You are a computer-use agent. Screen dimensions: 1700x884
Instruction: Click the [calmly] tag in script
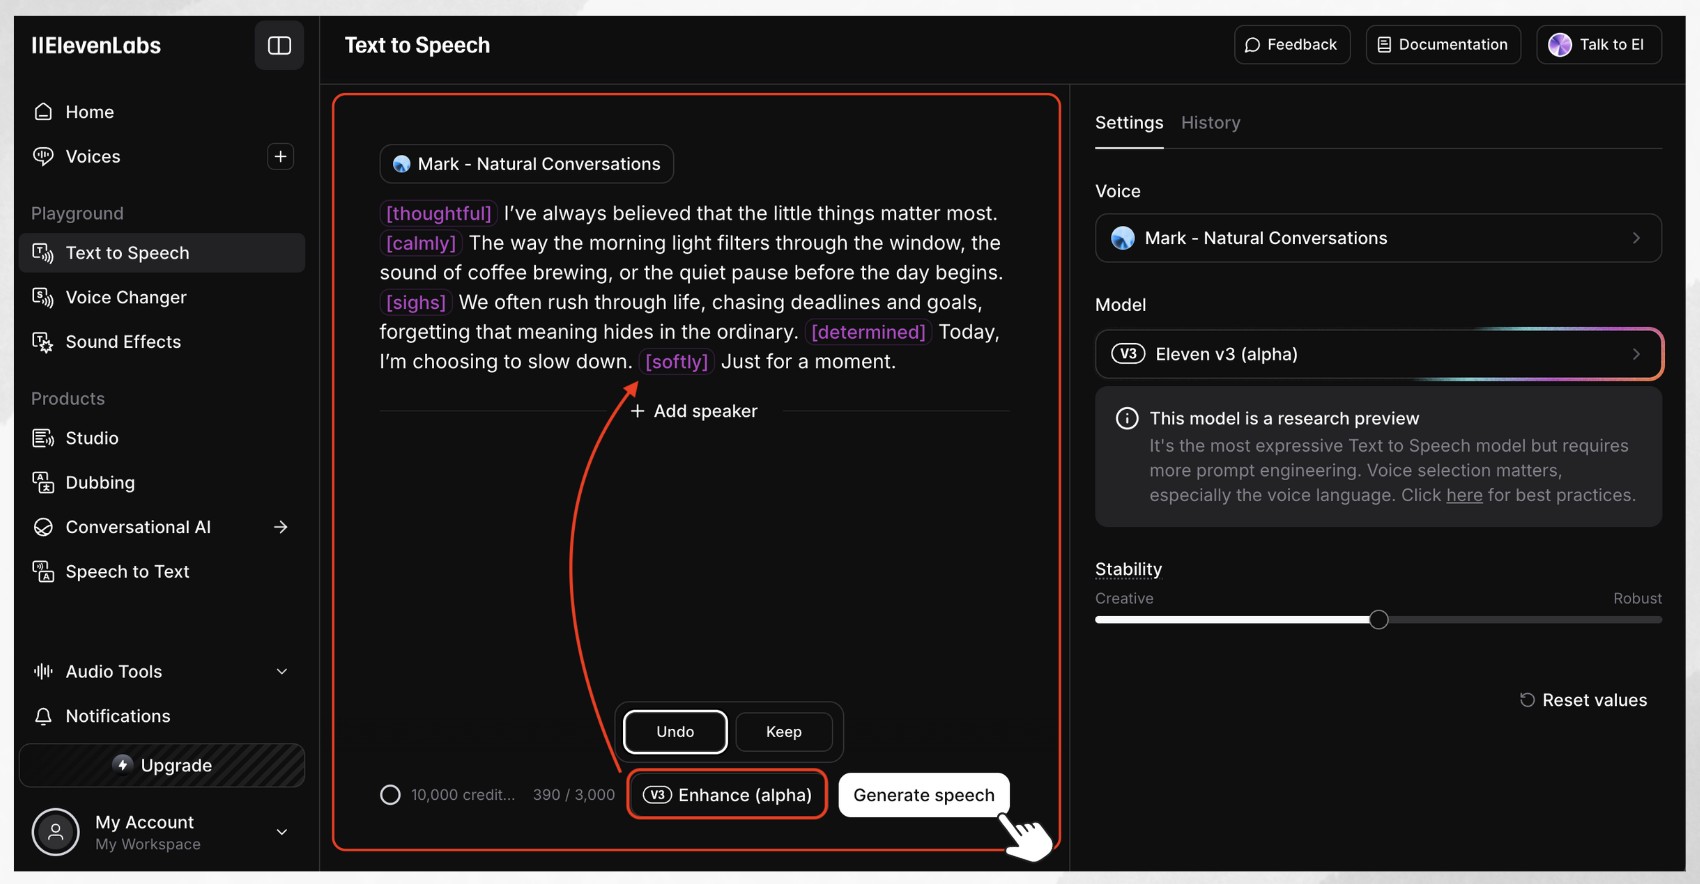421,243
